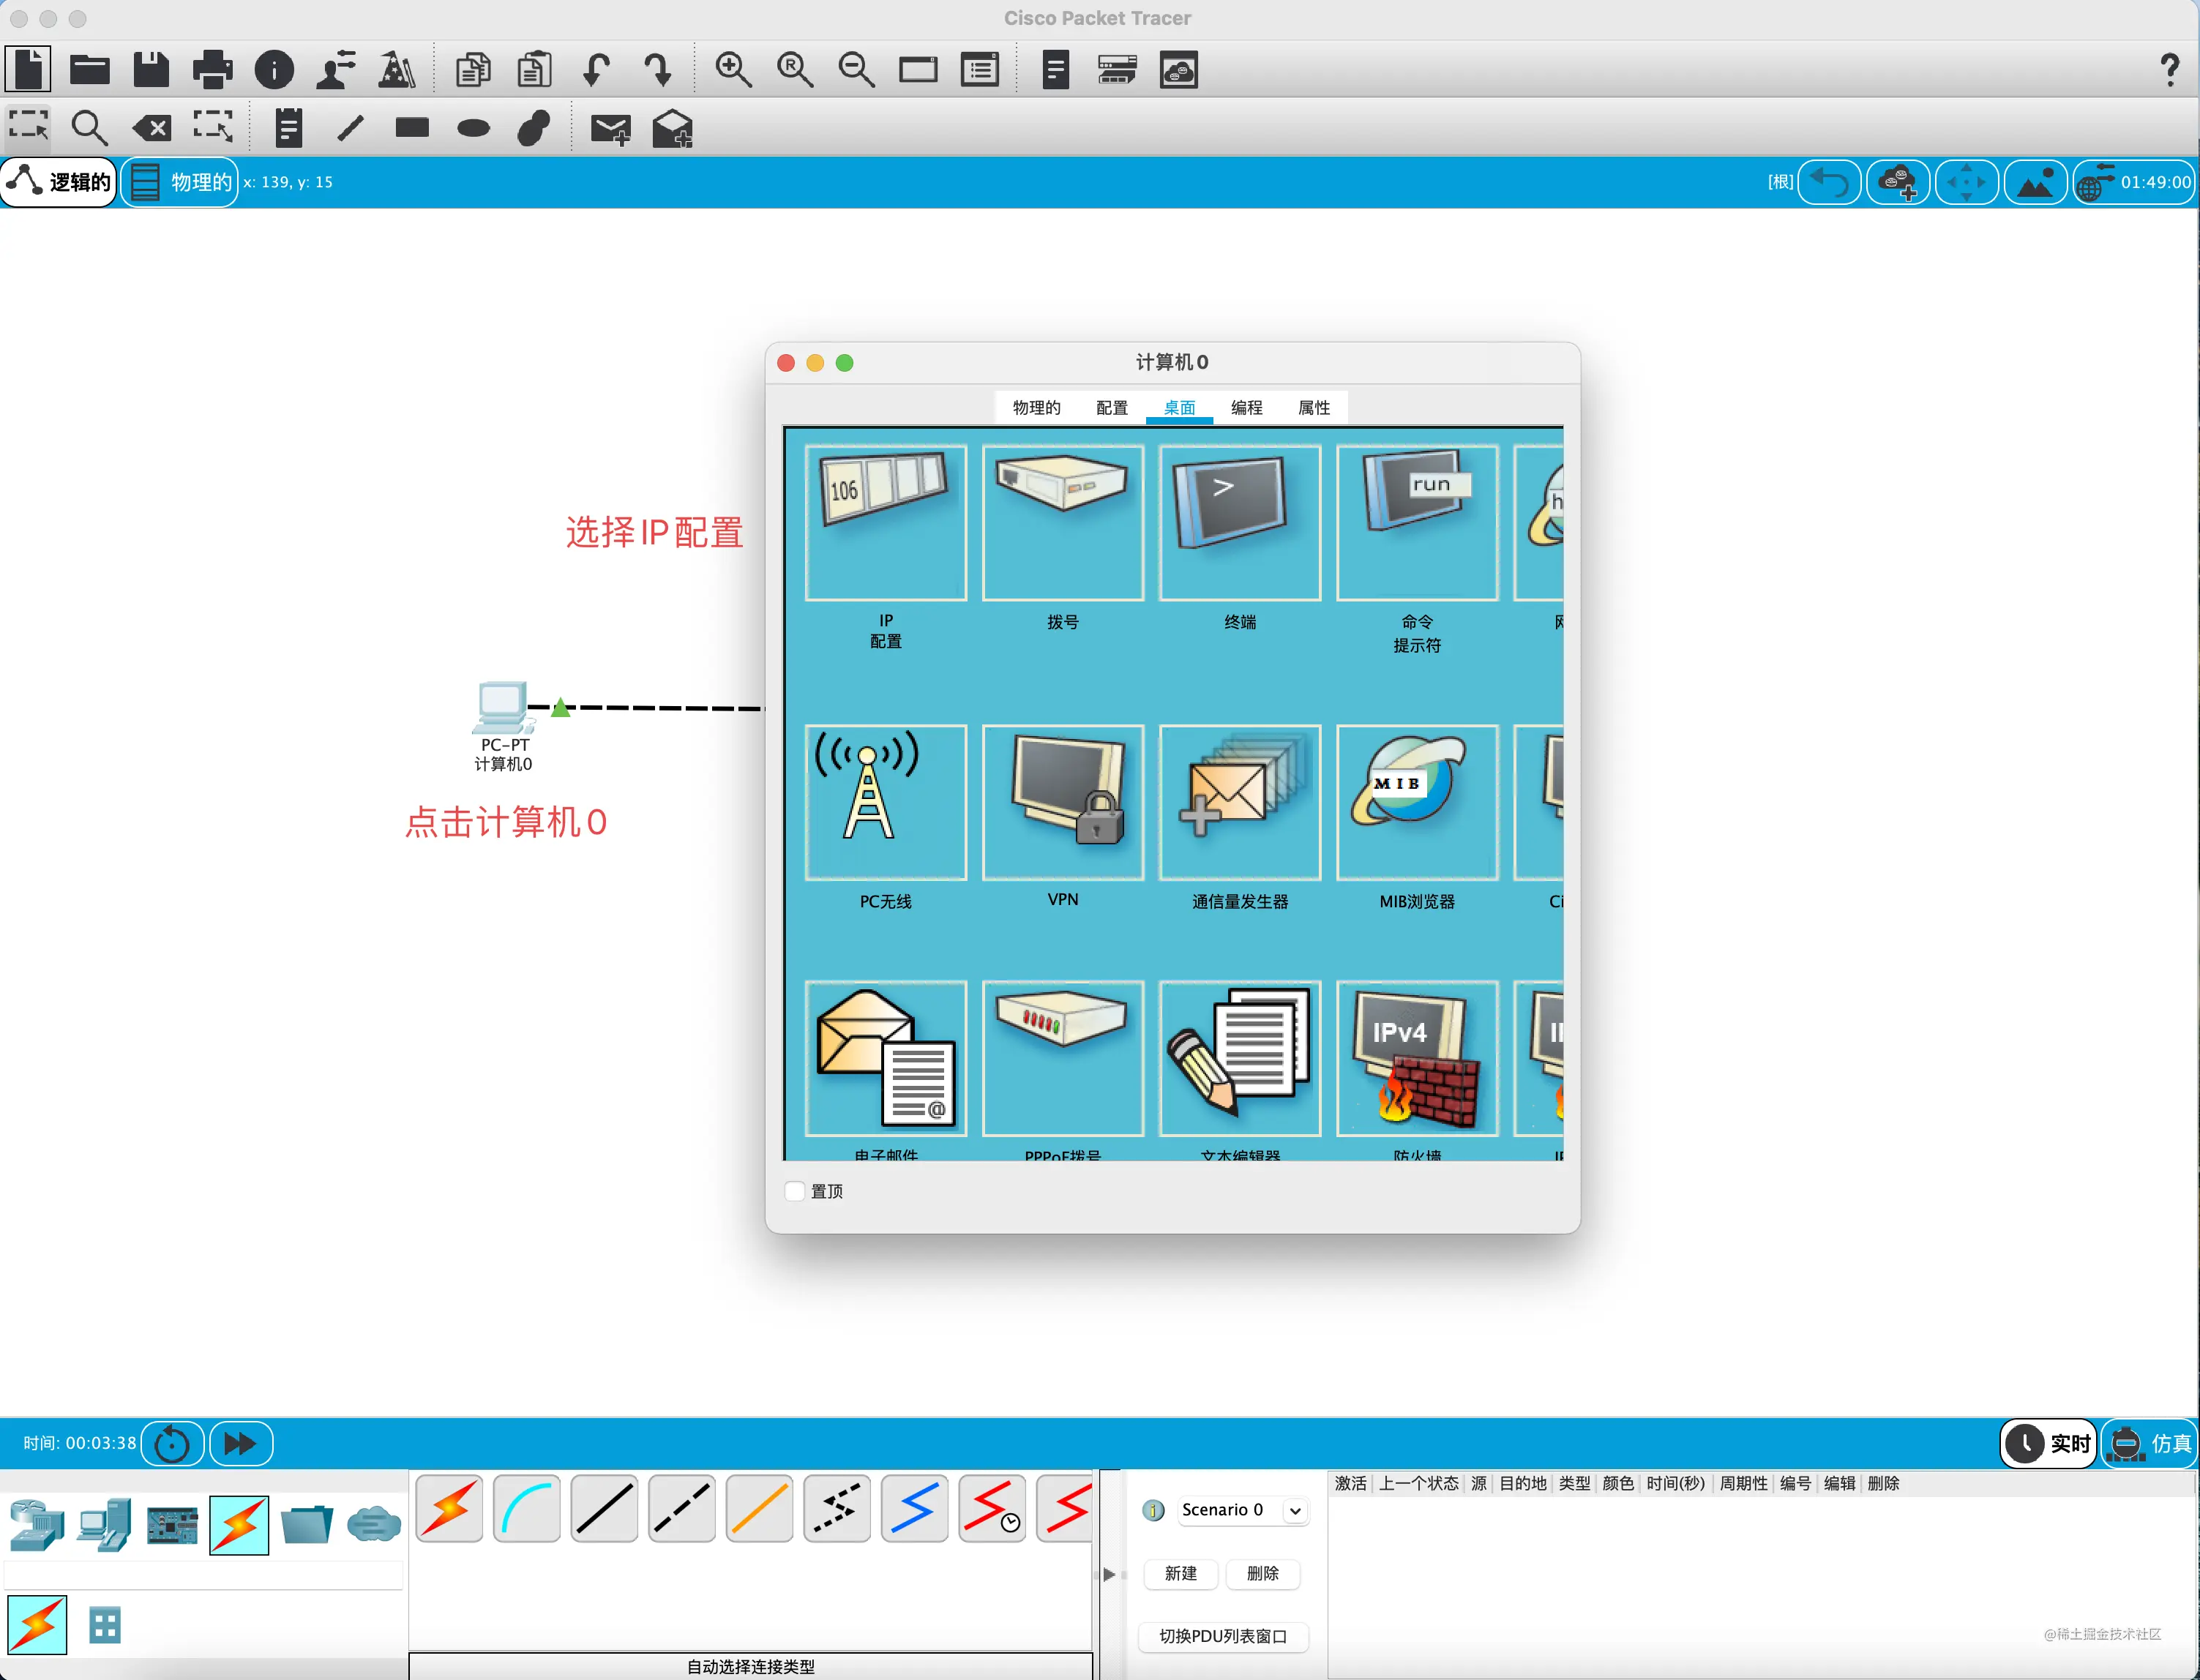Add a note with Place Note tool

[x=289, y=127]
